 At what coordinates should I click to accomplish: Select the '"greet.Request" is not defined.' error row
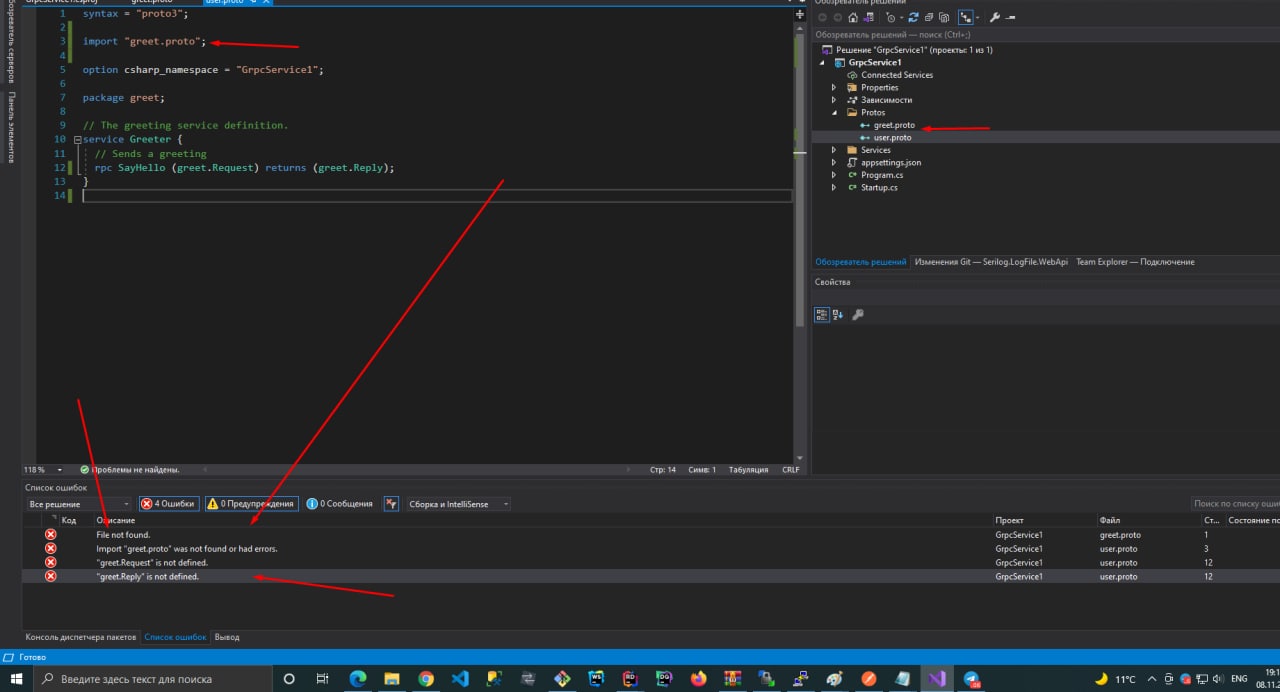point(650,562)
